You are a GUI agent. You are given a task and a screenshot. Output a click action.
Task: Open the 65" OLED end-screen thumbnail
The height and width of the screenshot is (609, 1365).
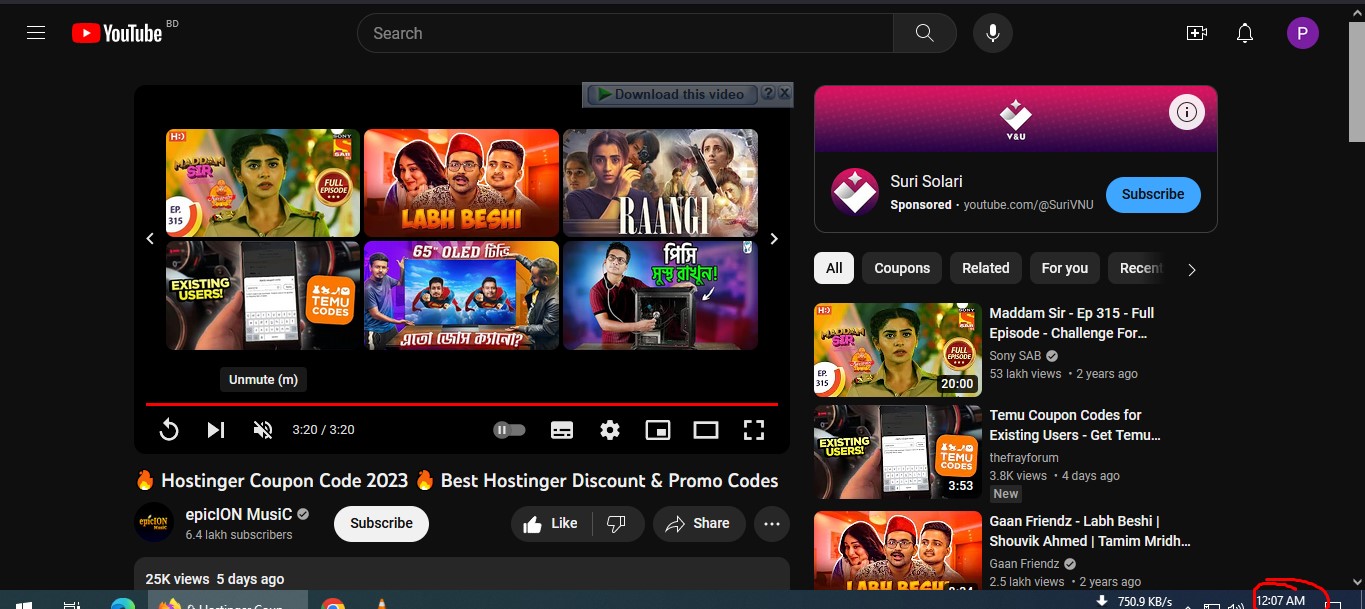pos(461,295)
